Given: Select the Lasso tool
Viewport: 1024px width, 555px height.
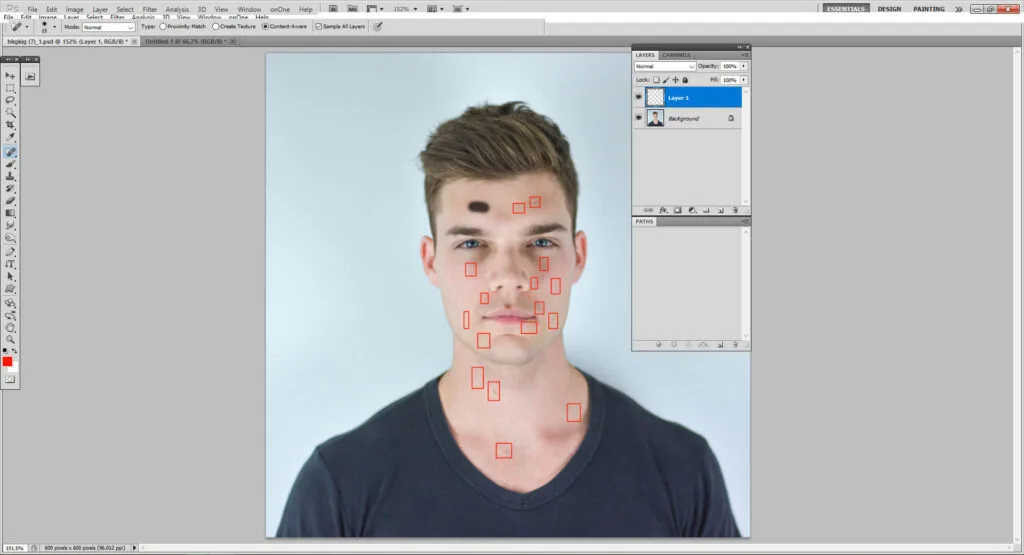Looking at the screenshot, I should click(11, 100).
